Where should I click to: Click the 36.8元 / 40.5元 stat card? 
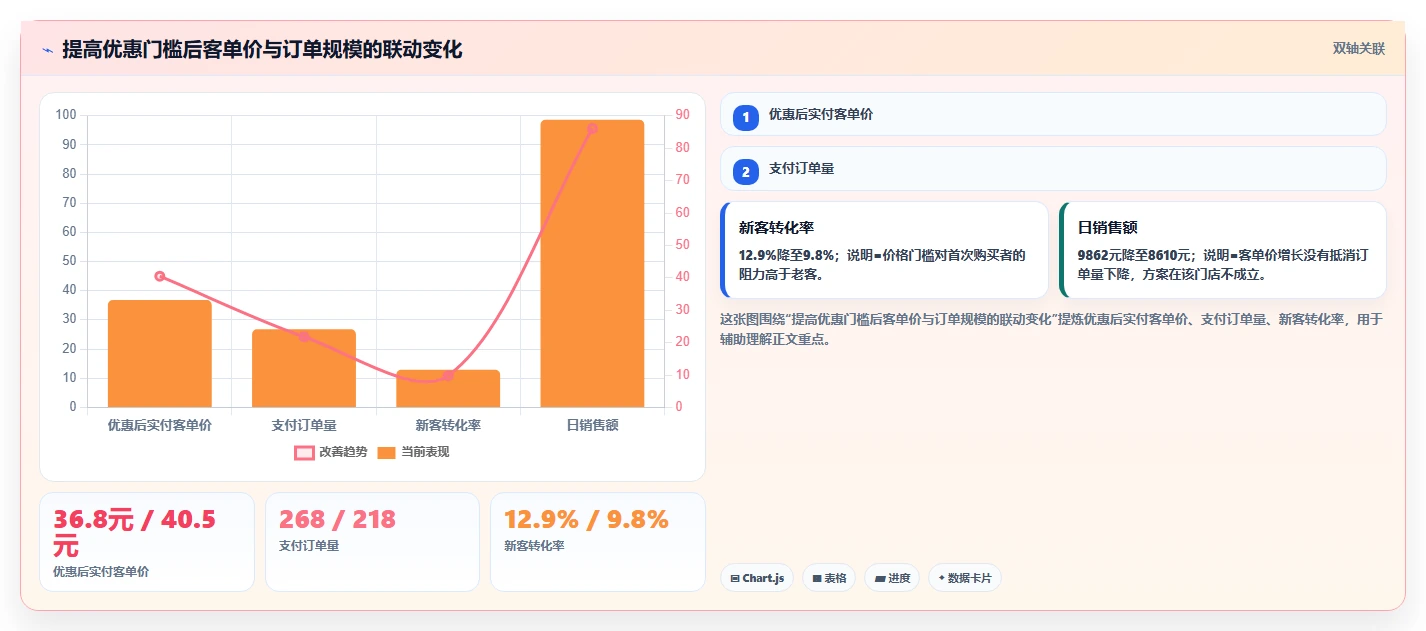147,542
